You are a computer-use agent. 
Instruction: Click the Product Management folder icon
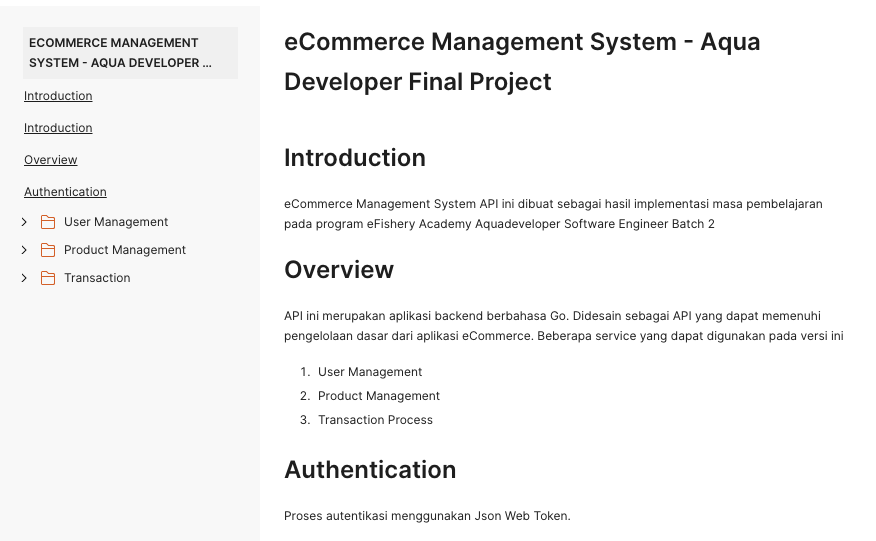point(48,250)
